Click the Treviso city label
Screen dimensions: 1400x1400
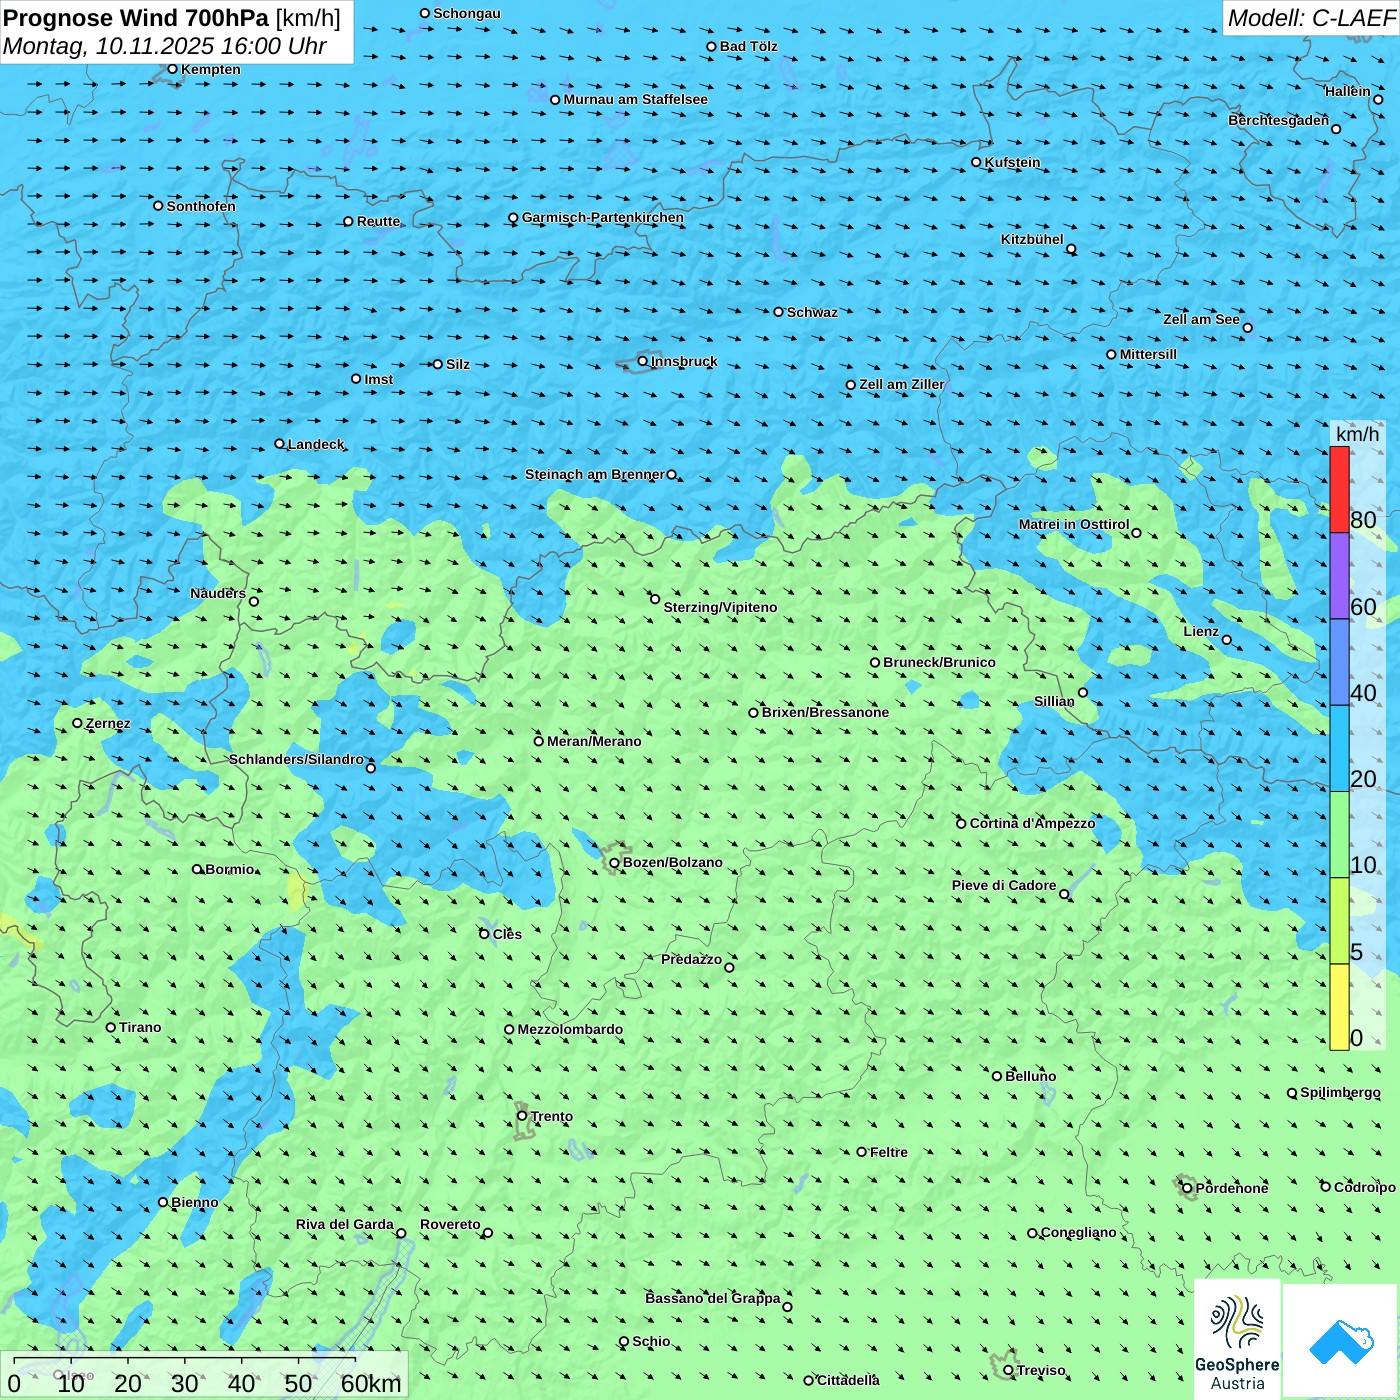1041,1370
